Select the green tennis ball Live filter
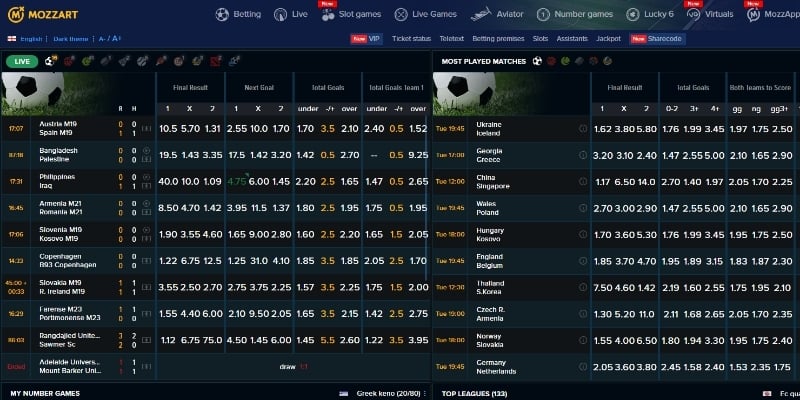Image resolution: width=800 pixels, height=400 pixels. pos(87,61)
